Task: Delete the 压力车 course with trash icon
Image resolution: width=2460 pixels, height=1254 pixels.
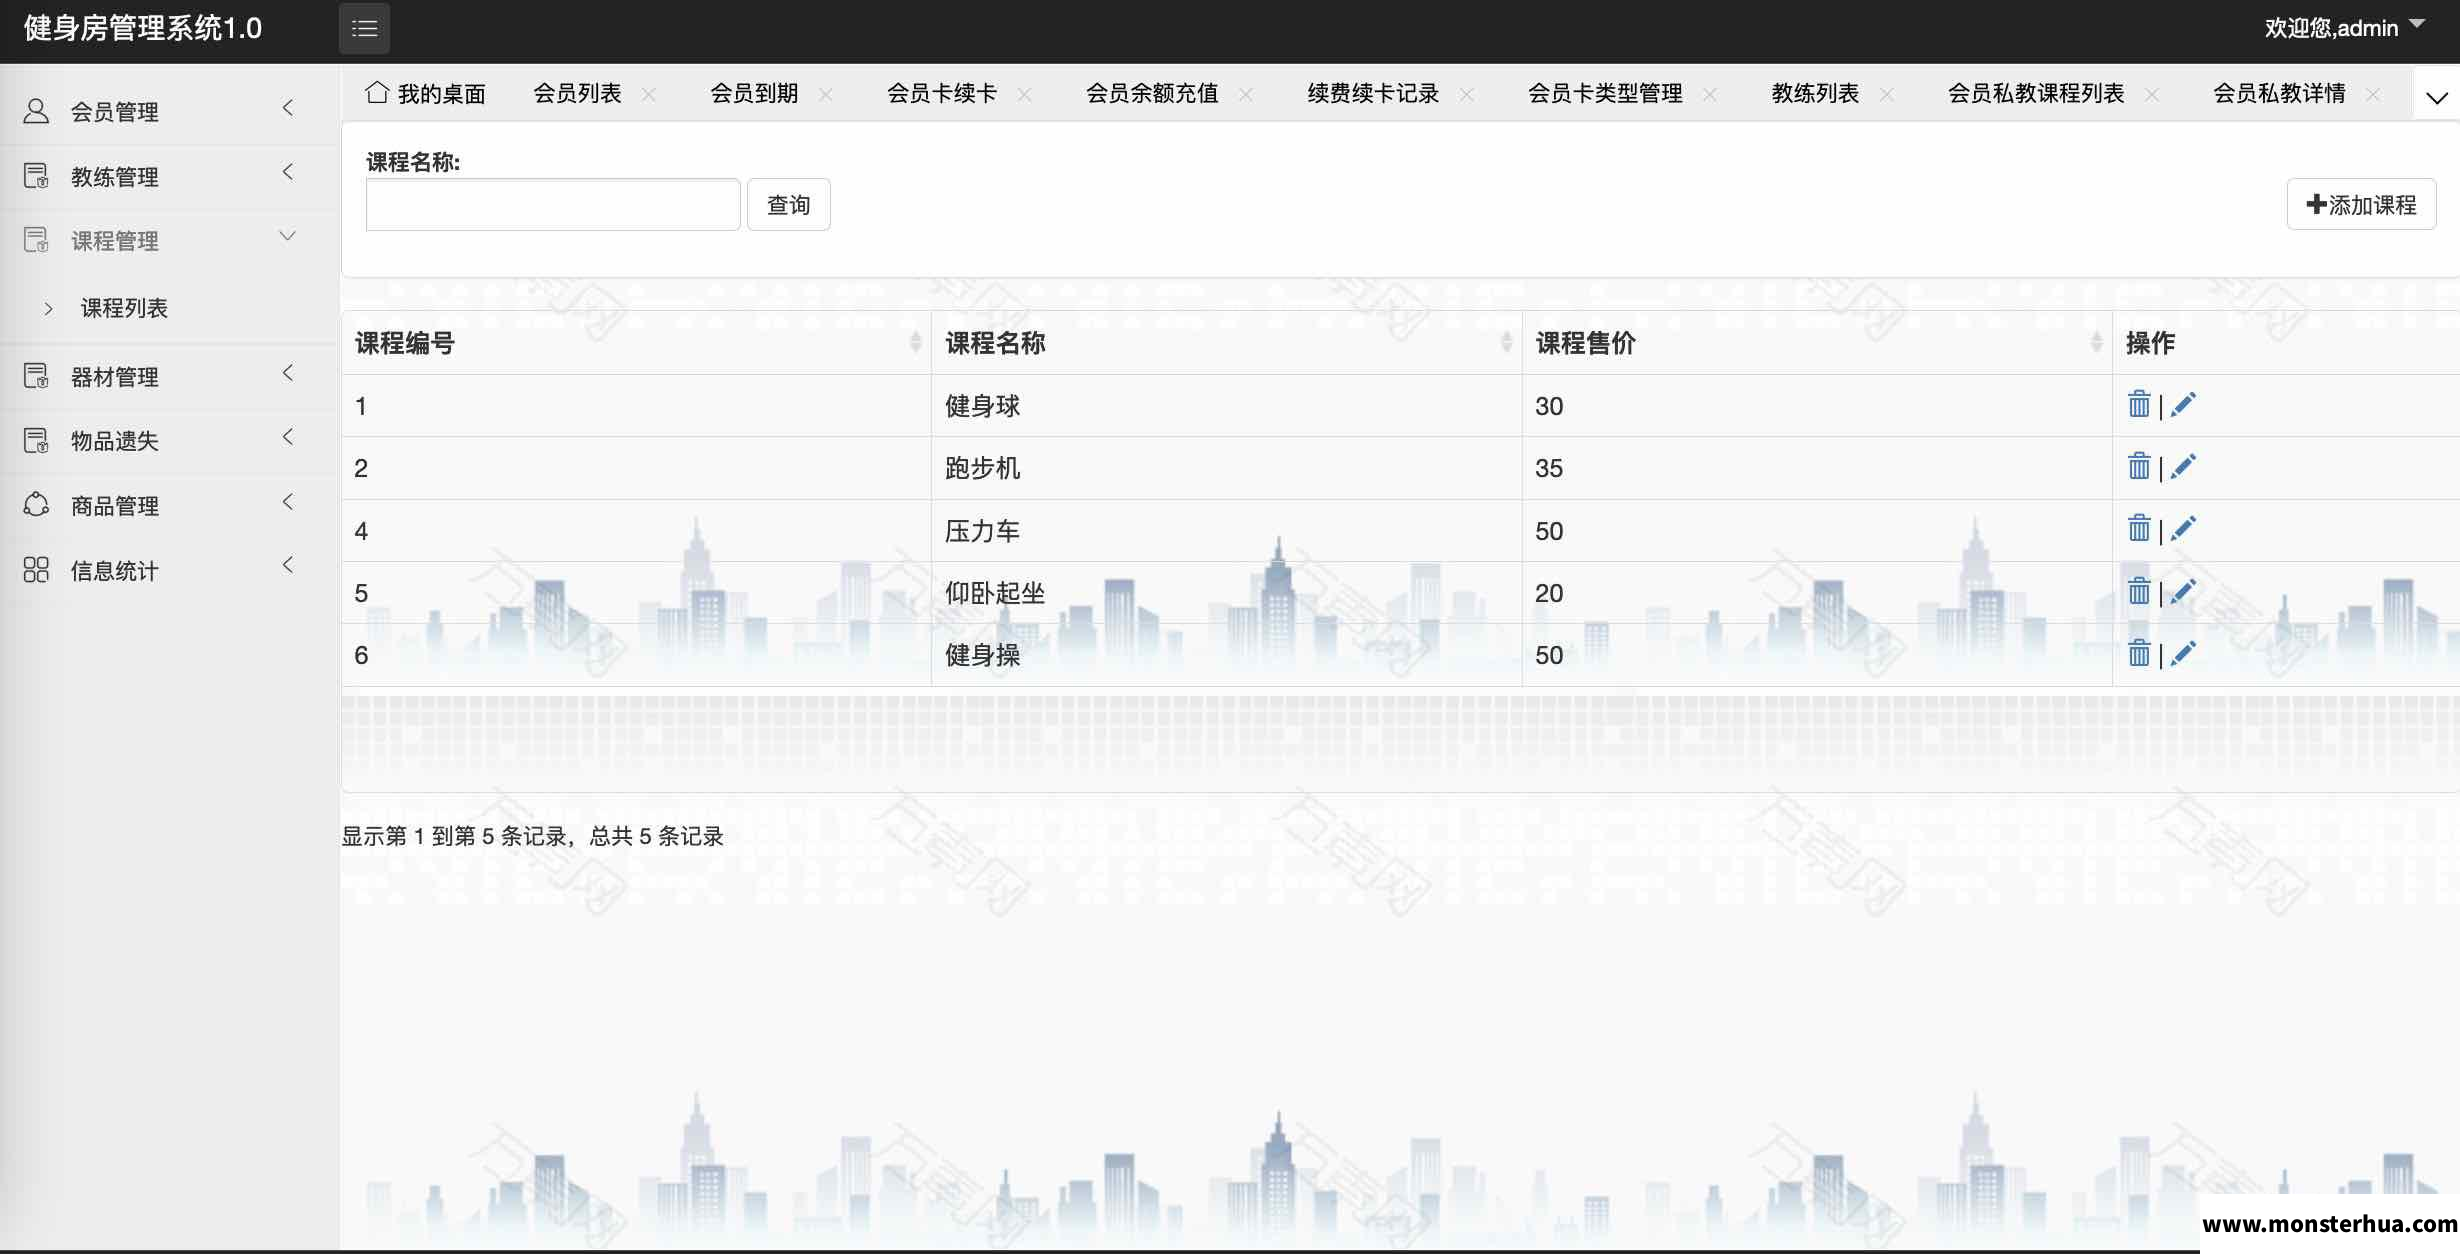Action: pos(2139,528)
